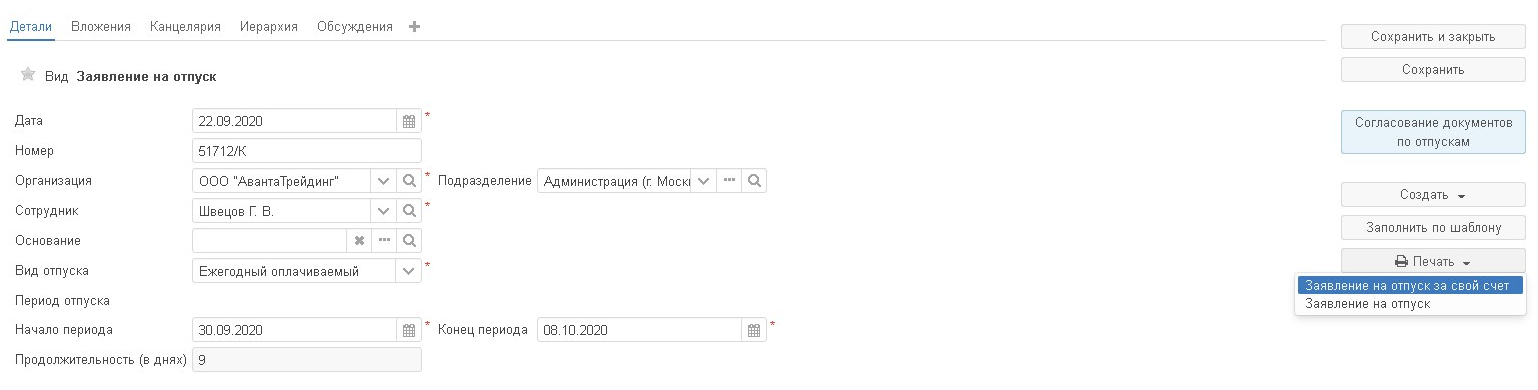The height and width of the screenshot is (390, 1538).
Task: Open Подразделение ellipsis selection button
Action: (730, 181)
